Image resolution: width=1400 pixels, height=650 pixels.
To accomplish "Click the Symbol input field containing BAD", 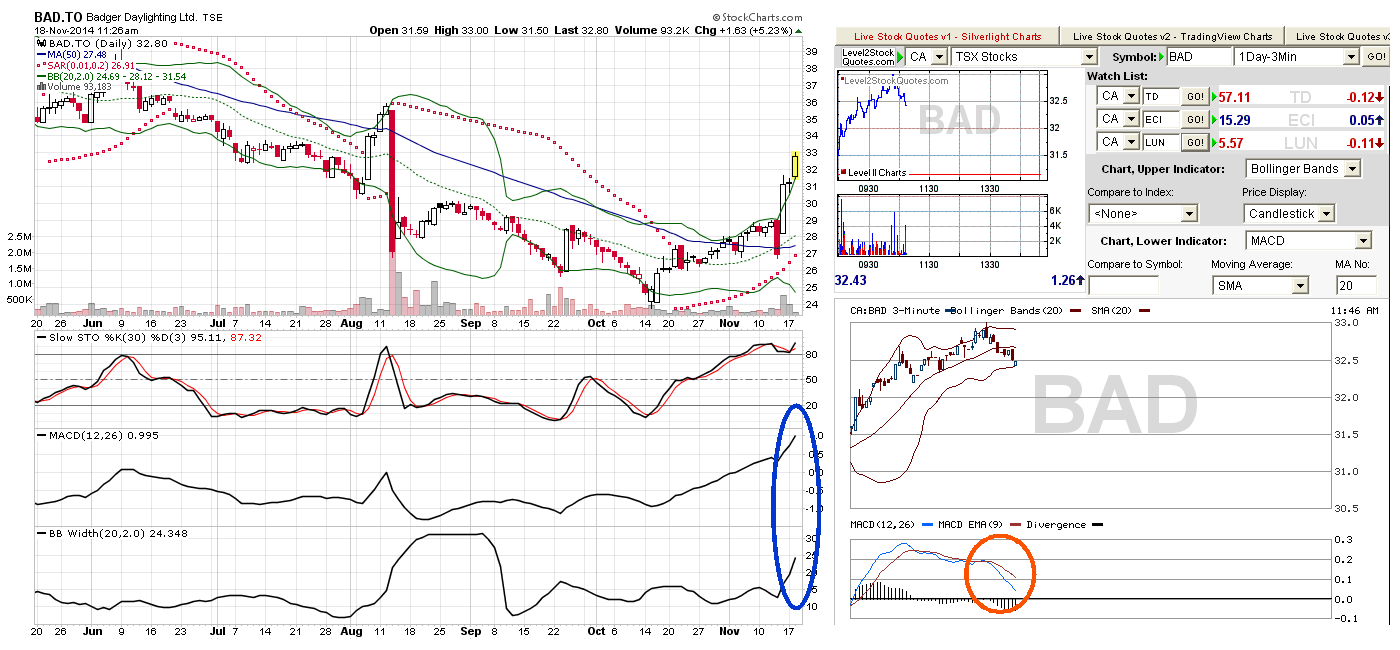I will (x=1199, y=57).
